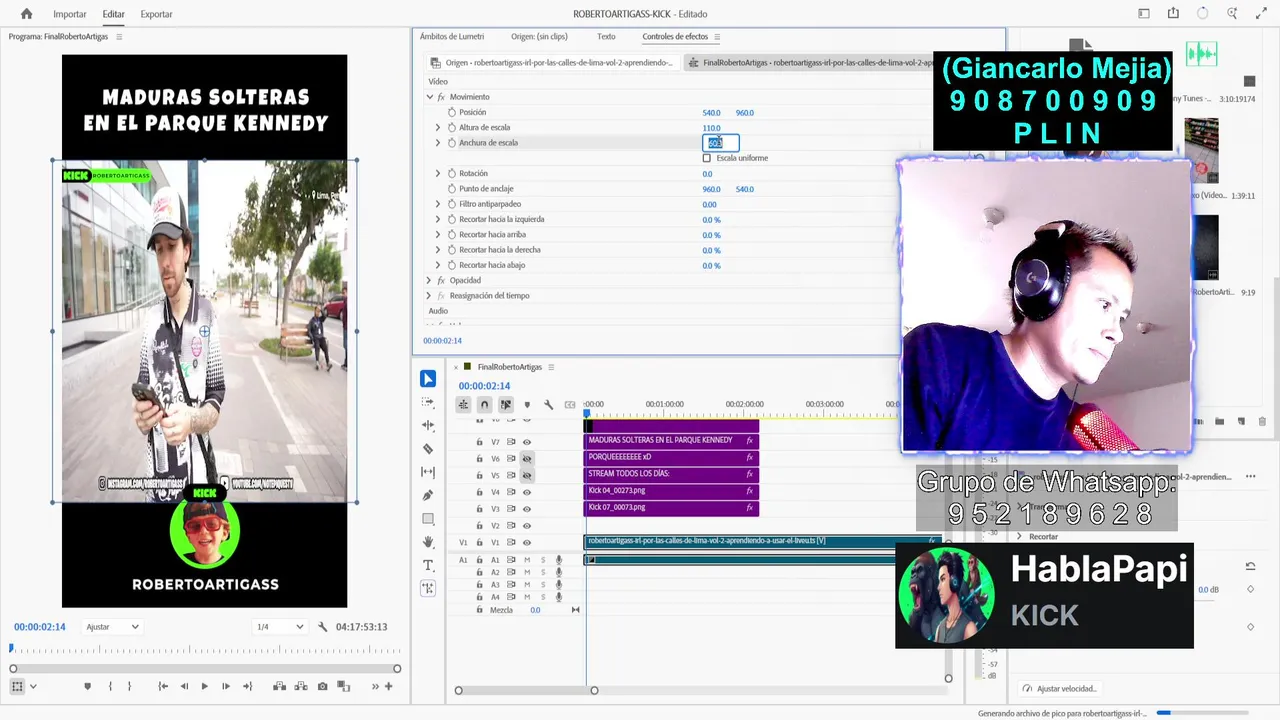Viewport: 1280px width, 720px height.
Task: Open the Texto panel tab
Action: click(x=606, y=37)
